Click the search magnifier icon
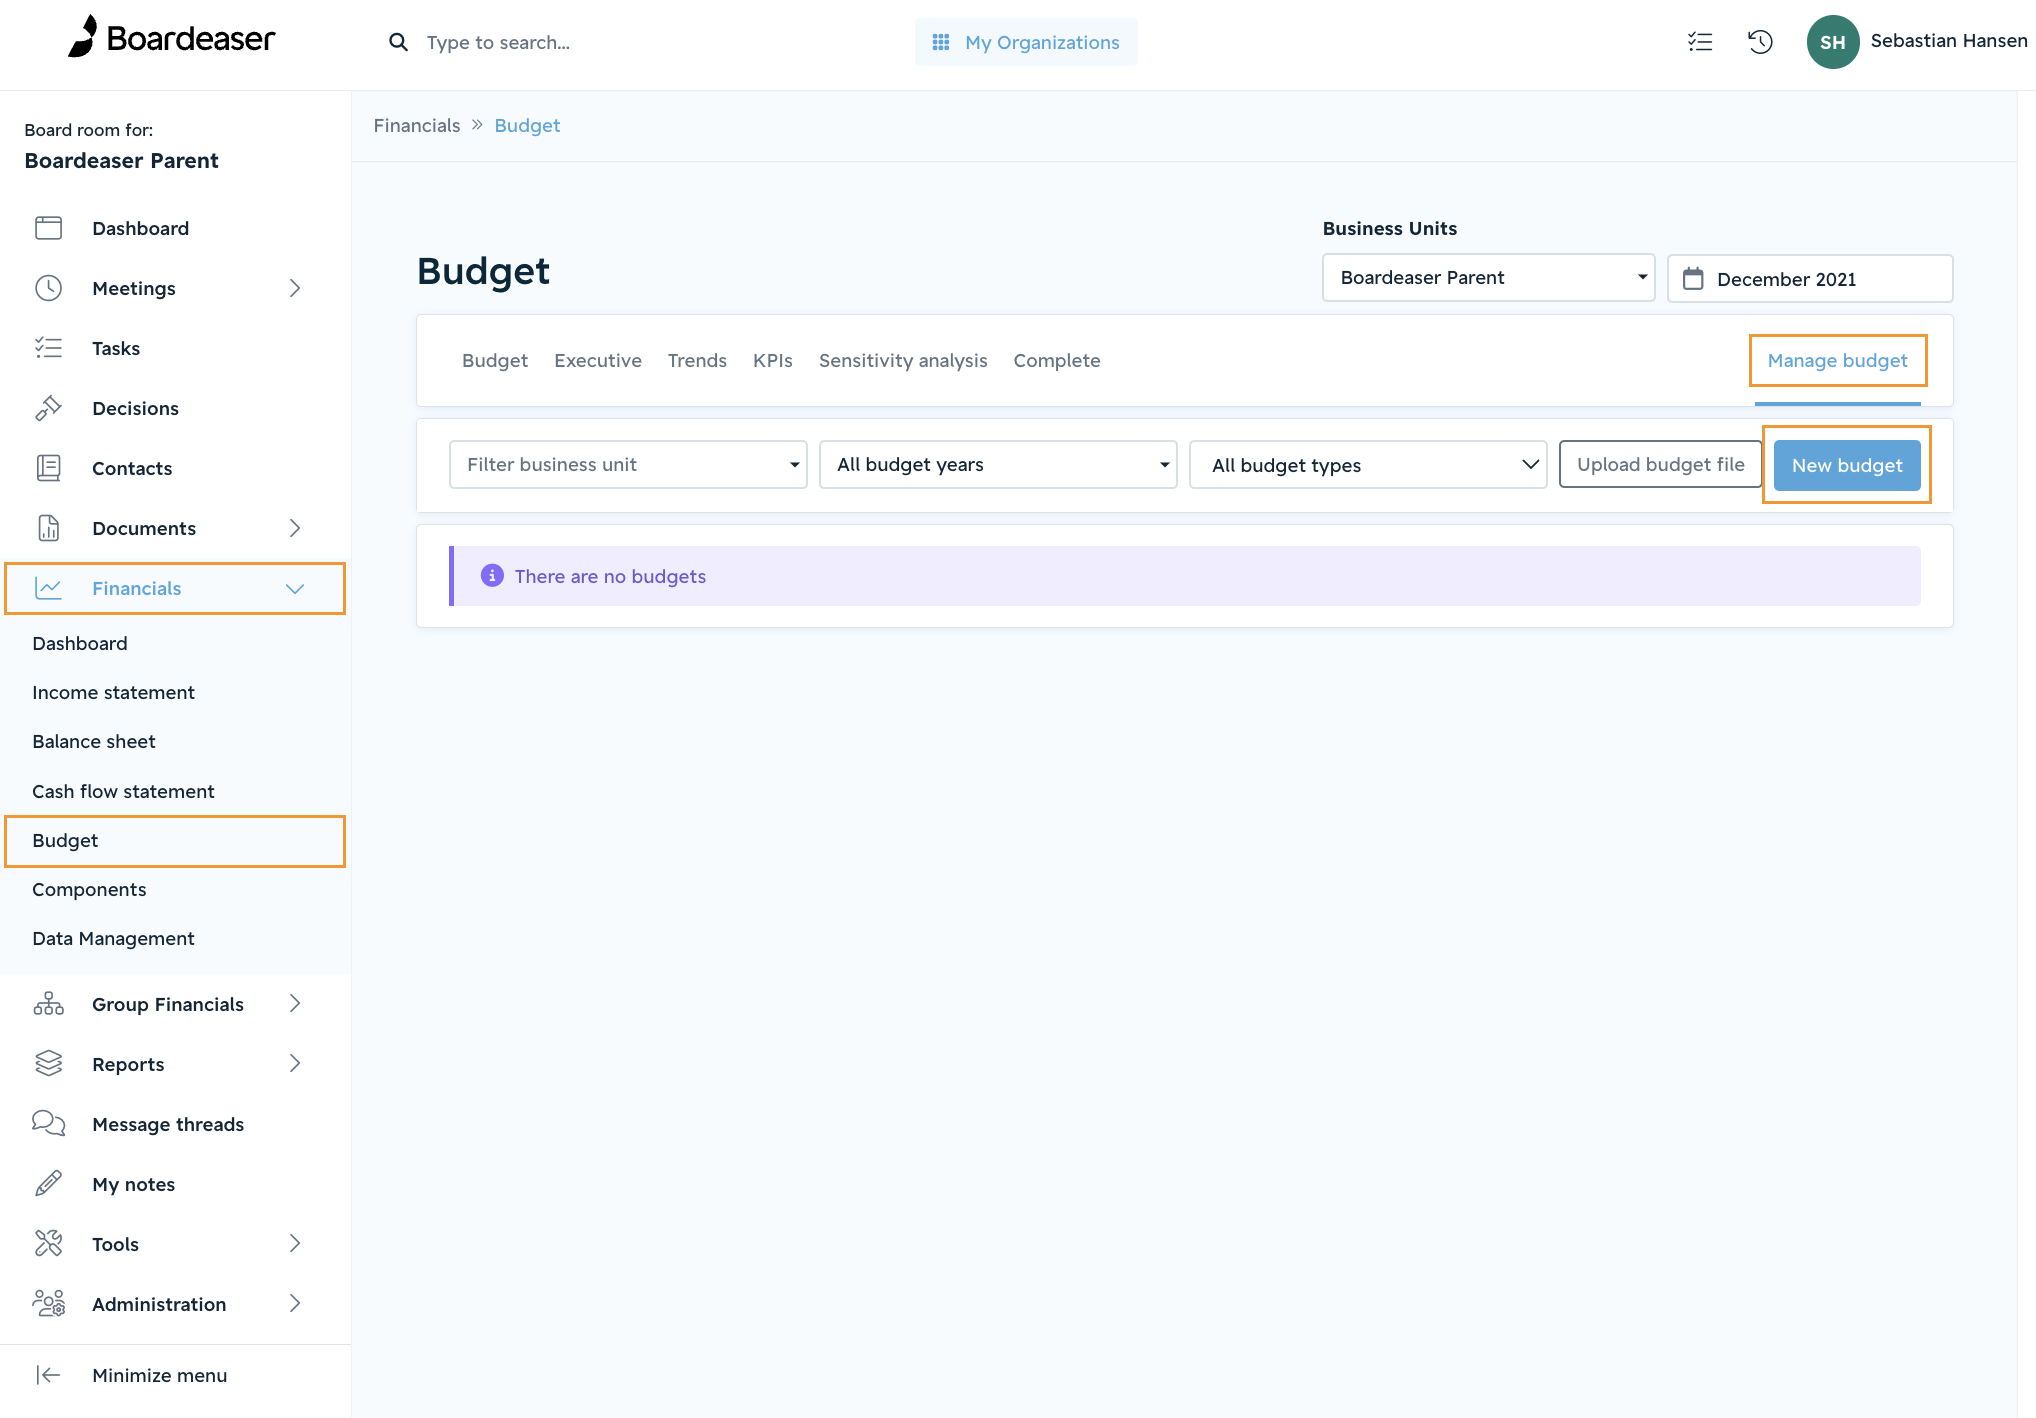The width and height of the screenshot is (2036, 1418). click(398, 42)
